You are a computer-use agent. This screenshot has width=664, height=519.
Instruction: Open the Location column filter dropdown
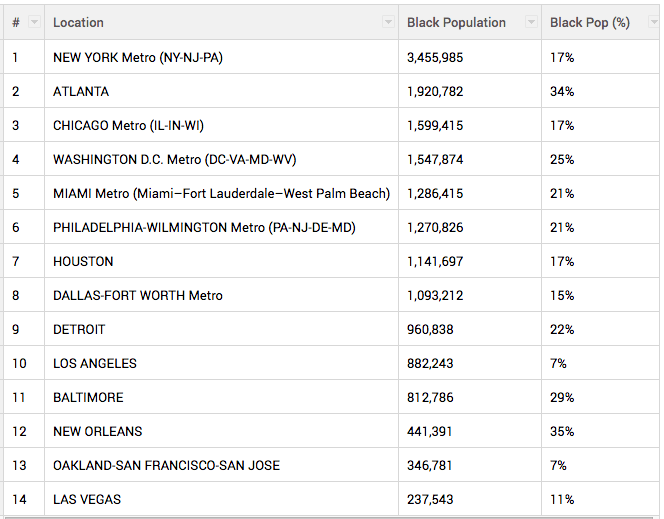pyautogui.click(x=388, y=22)
